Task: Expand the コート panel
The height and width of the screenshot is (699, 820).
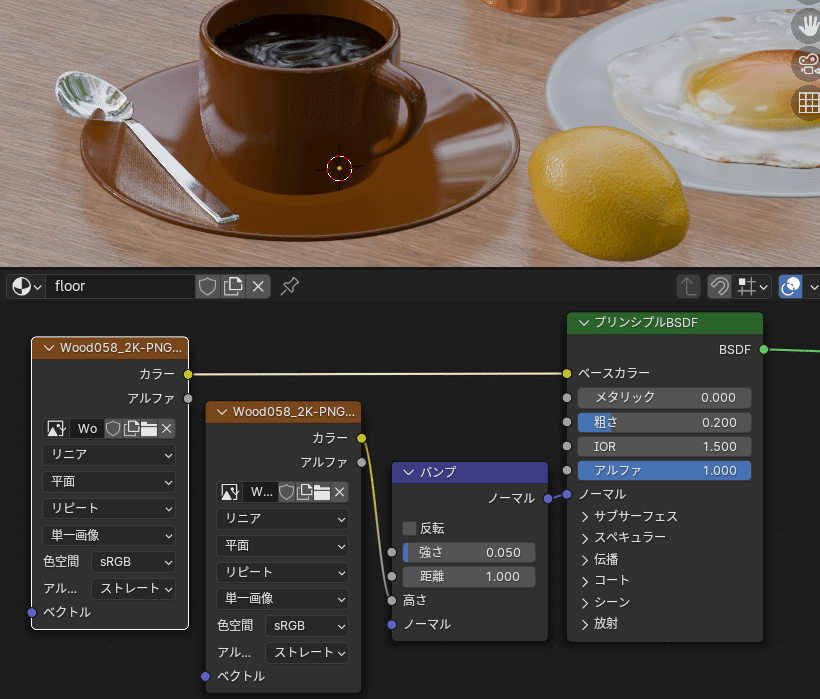Action: (606, 580)
